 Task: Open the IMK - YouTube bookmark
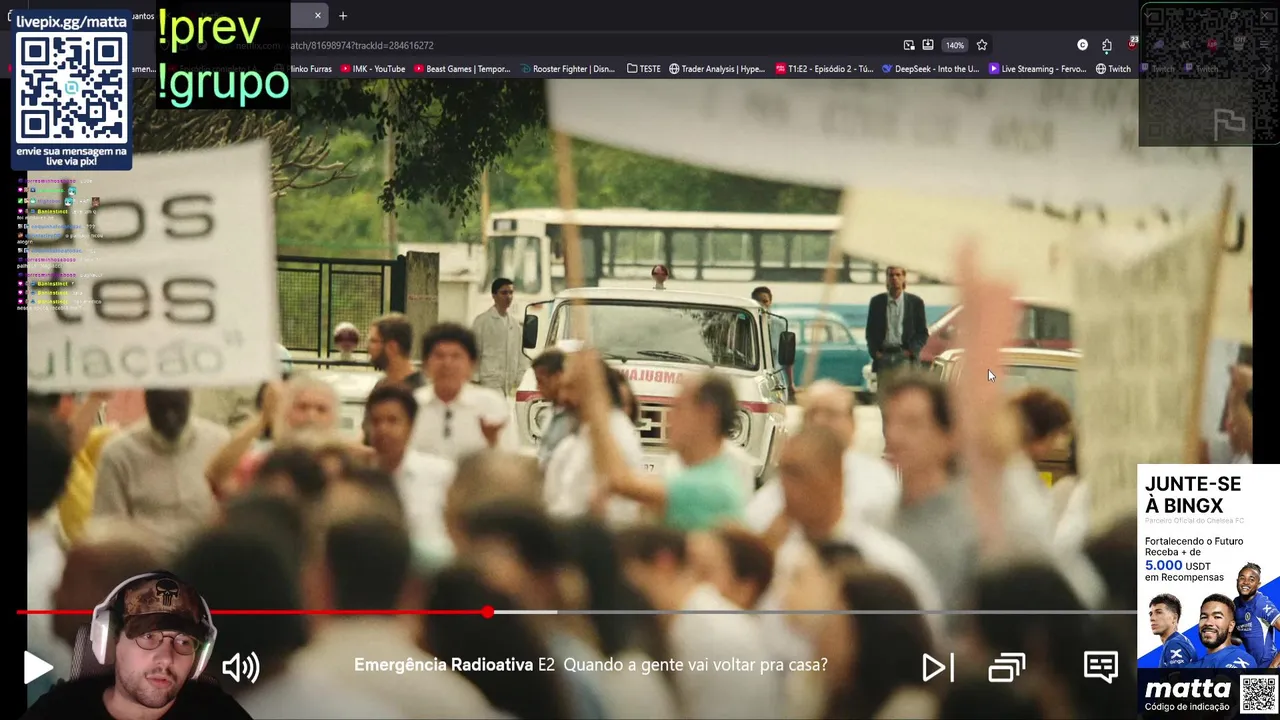(x=373, y=69)
